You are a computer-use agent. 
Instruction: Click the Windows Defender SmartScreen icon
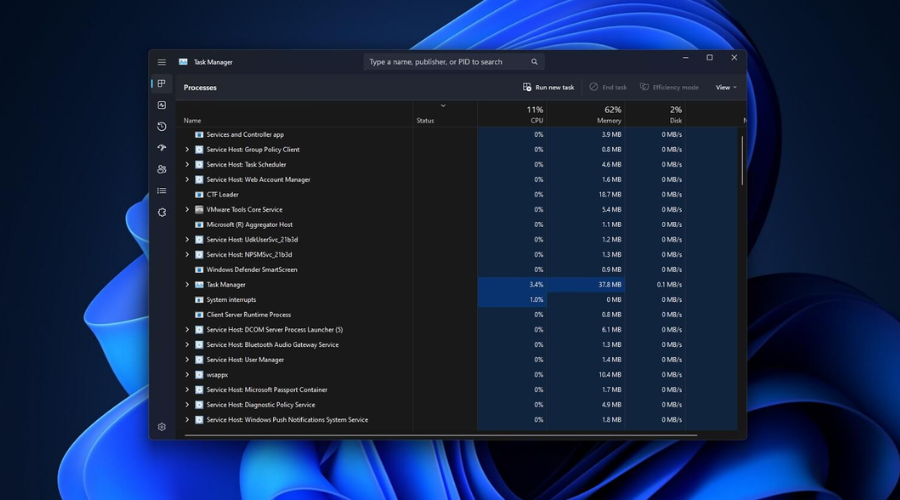coord(199,270)
